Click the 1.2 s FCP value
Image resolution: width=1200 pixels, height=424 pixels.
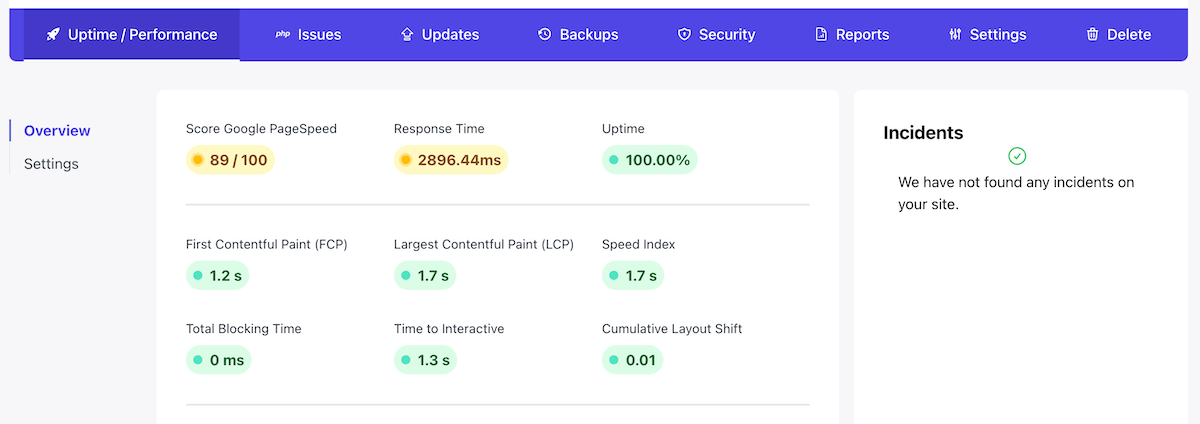217,275
